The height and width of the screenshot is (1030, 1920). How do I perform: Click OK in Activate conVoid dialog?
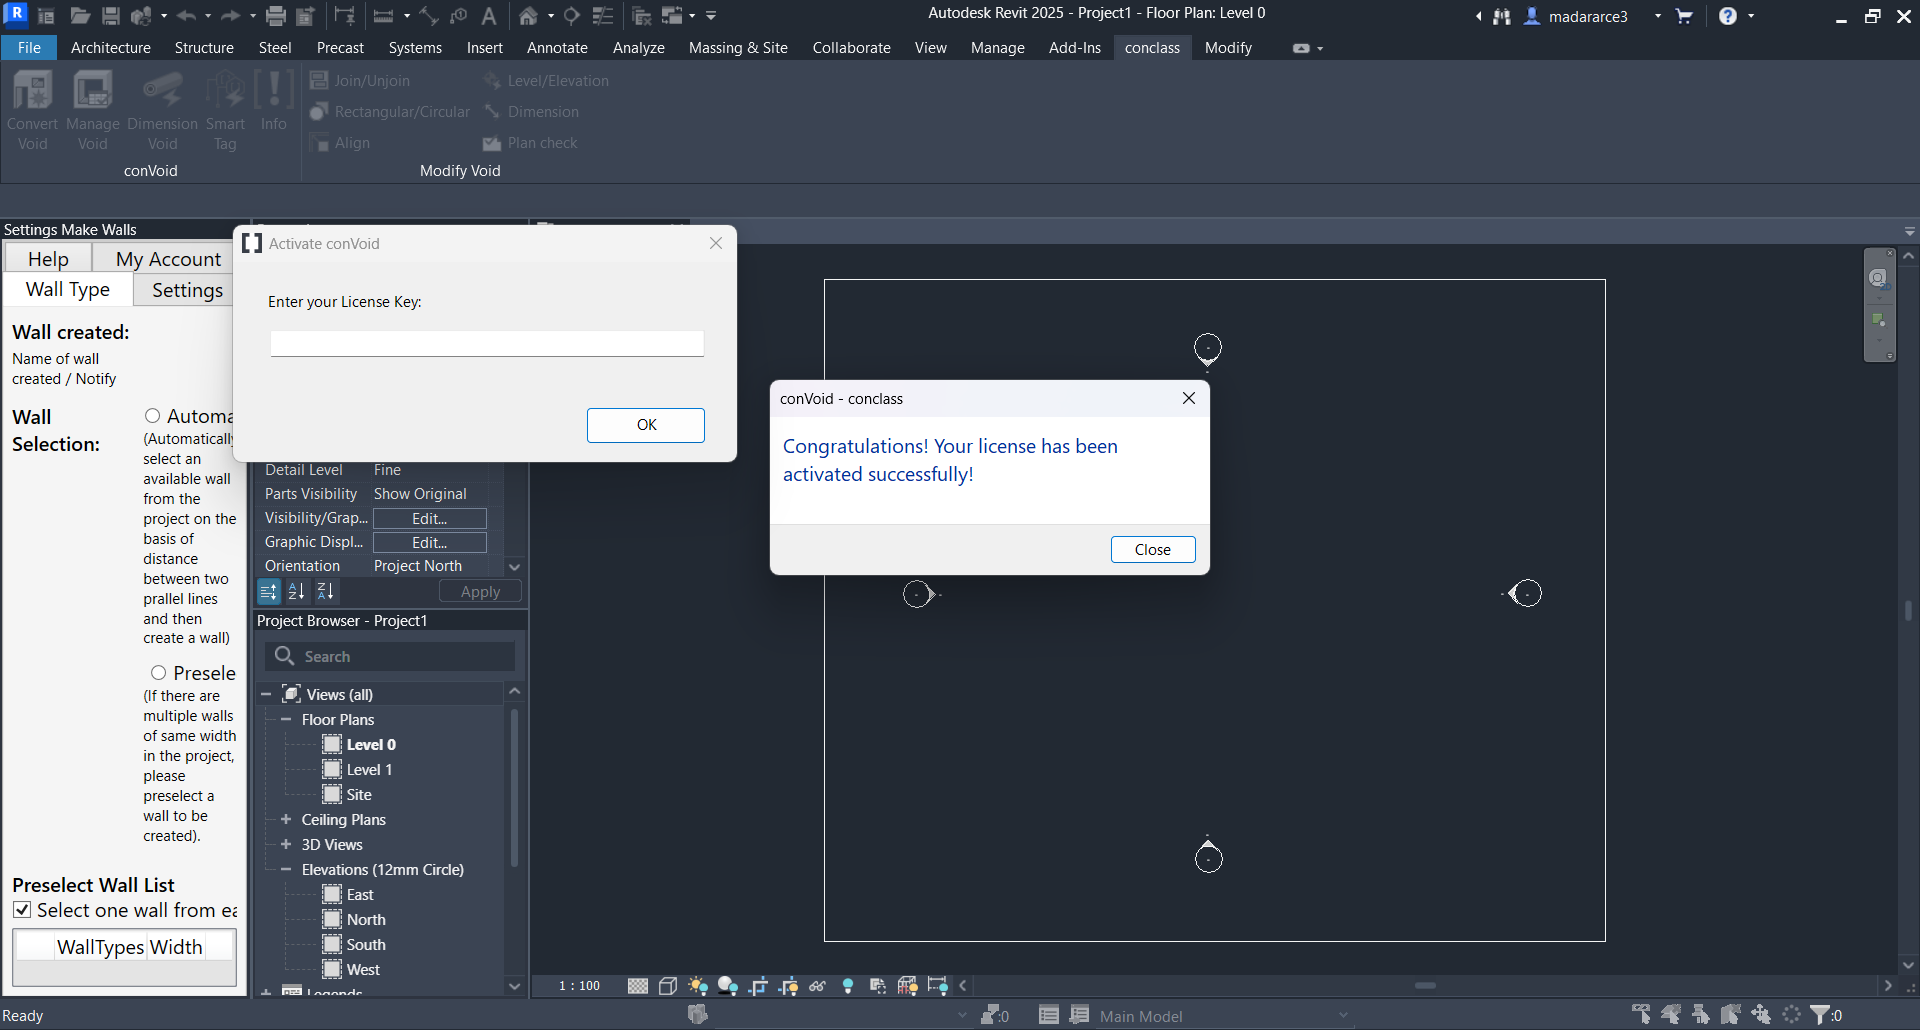(646, 425)
